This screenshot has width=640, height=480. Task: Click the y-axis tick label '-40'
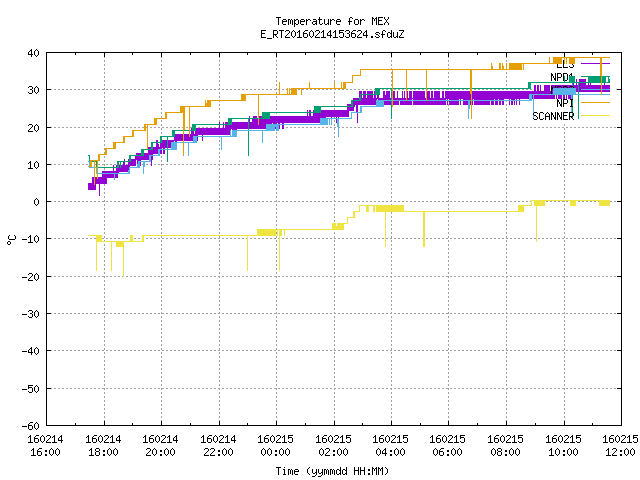coord(31,351)
